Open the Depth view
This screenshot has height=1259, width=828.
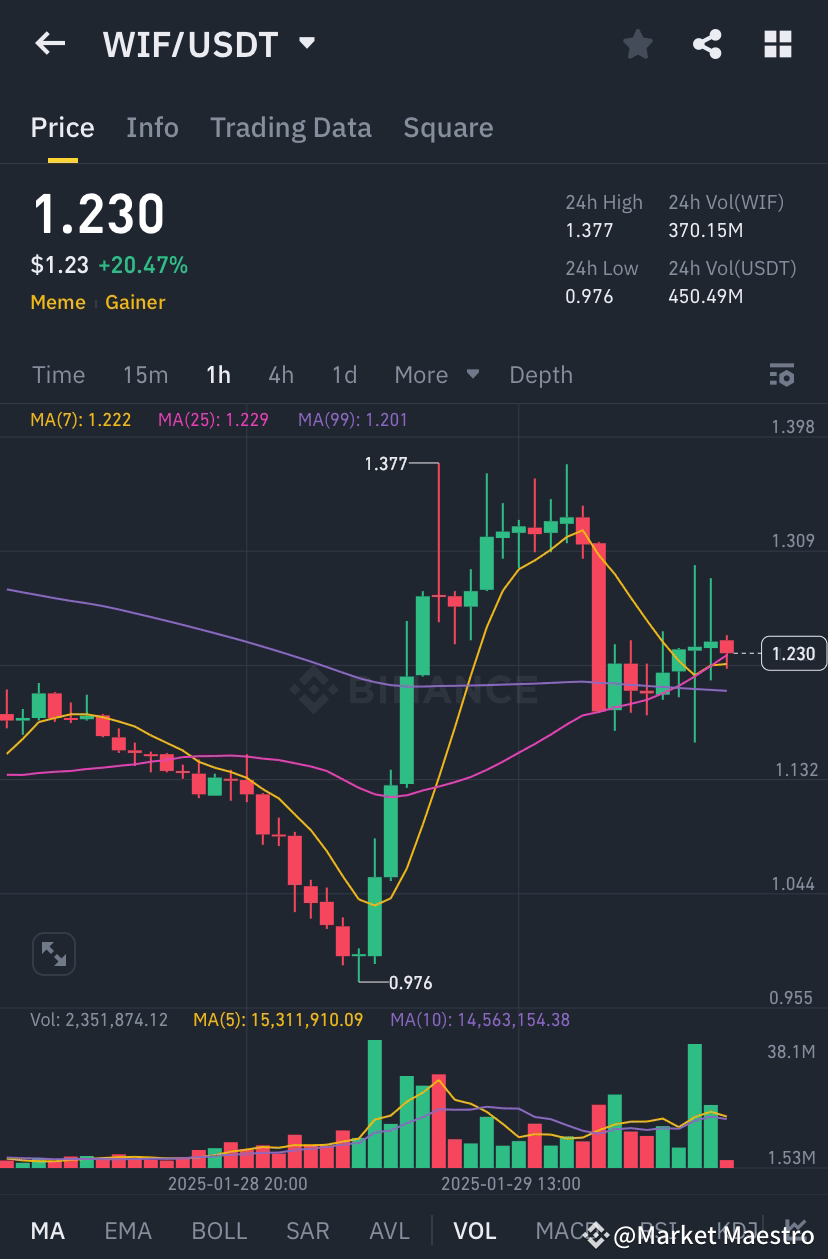pyautogui.click(x=541, y=375)
